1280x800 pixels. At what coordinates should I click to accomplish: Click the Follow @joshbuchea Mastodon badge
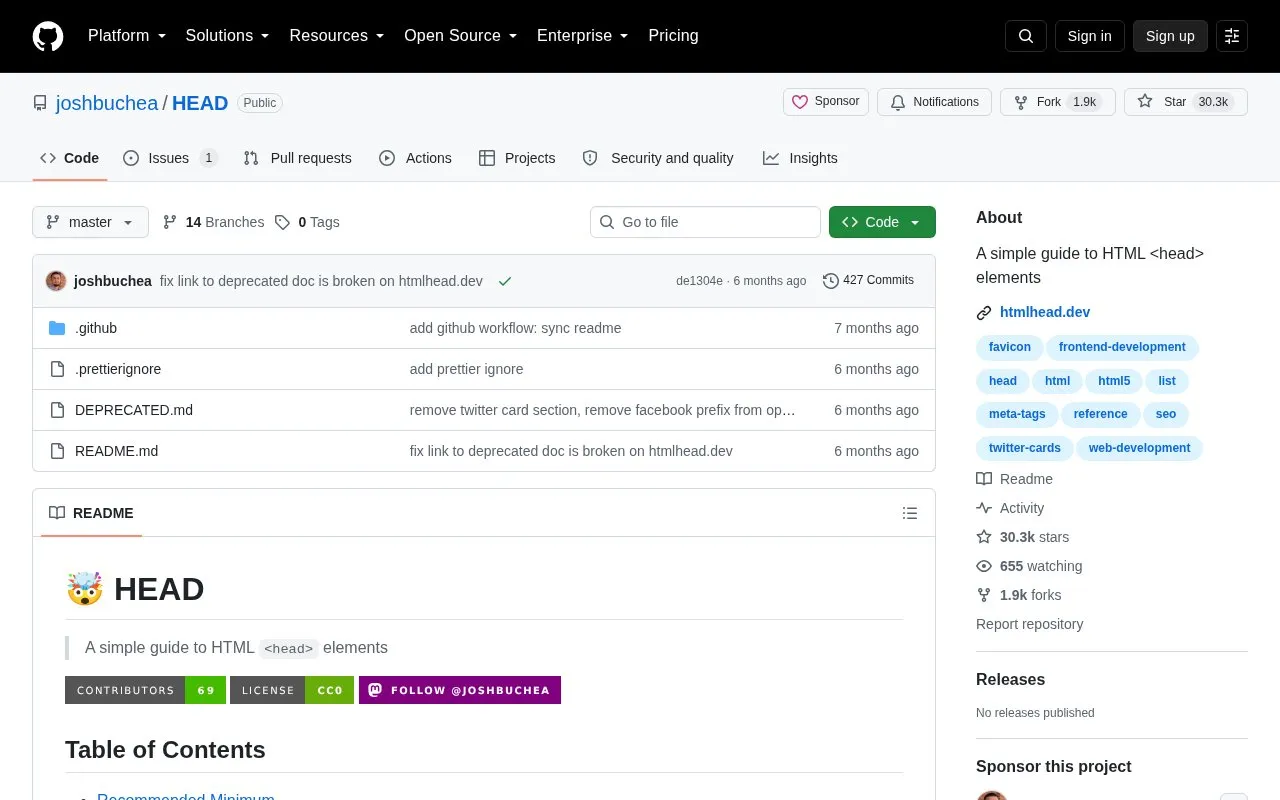pyautogui.click(x=460, y=690)
